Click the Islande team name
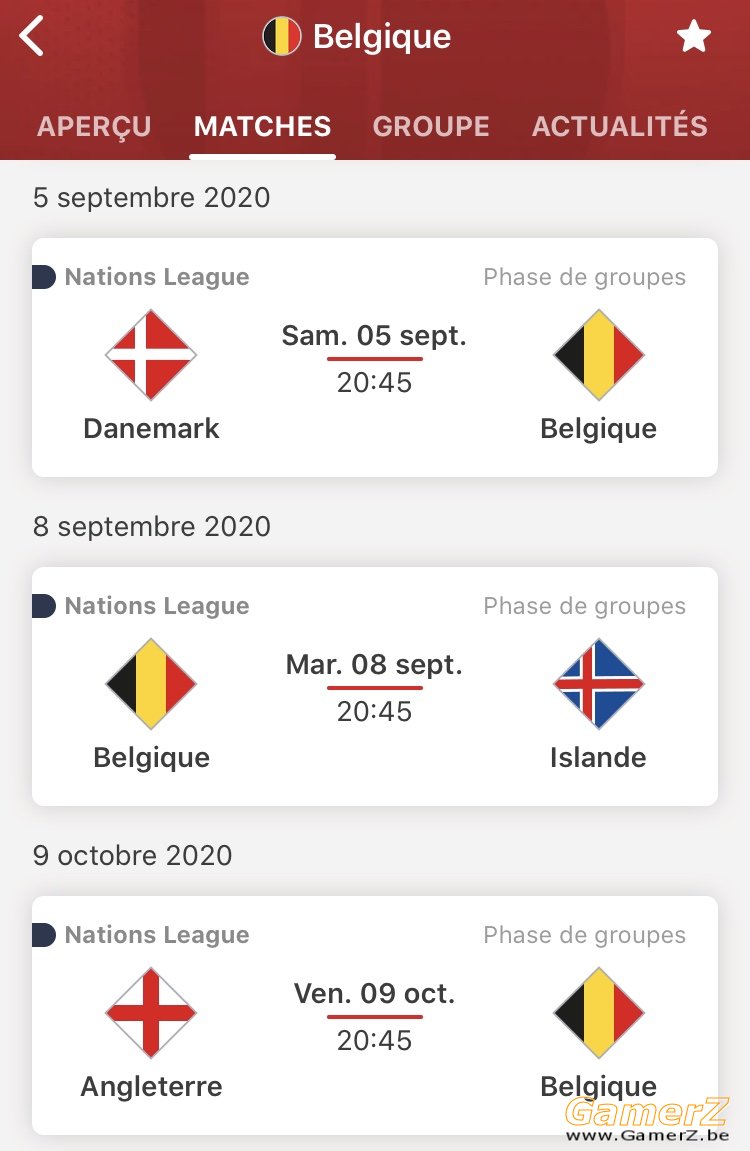The width and height of the screenshot is (750, 1151). (598, 757)
